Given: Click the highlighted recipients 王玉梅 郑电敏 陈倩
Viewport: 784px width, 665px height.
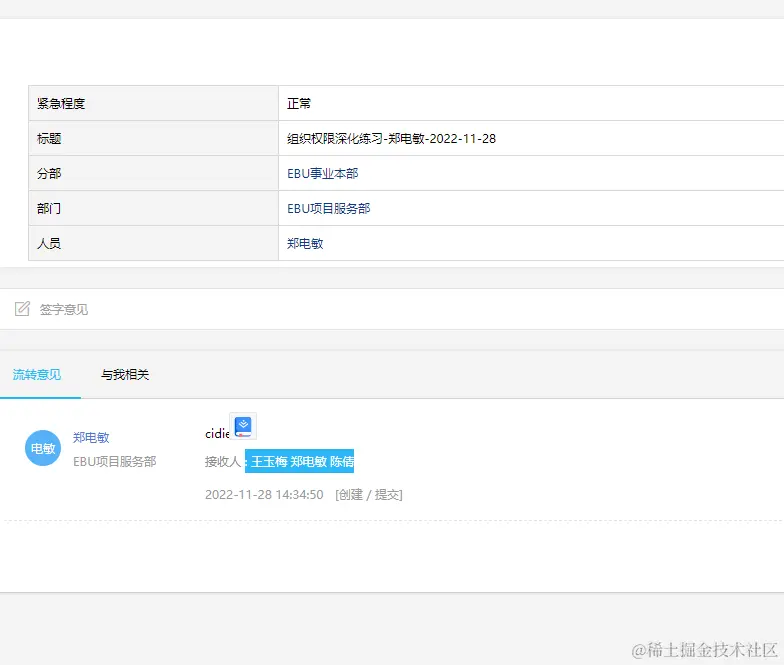Looking at the screenshot, I should [300, 461].
